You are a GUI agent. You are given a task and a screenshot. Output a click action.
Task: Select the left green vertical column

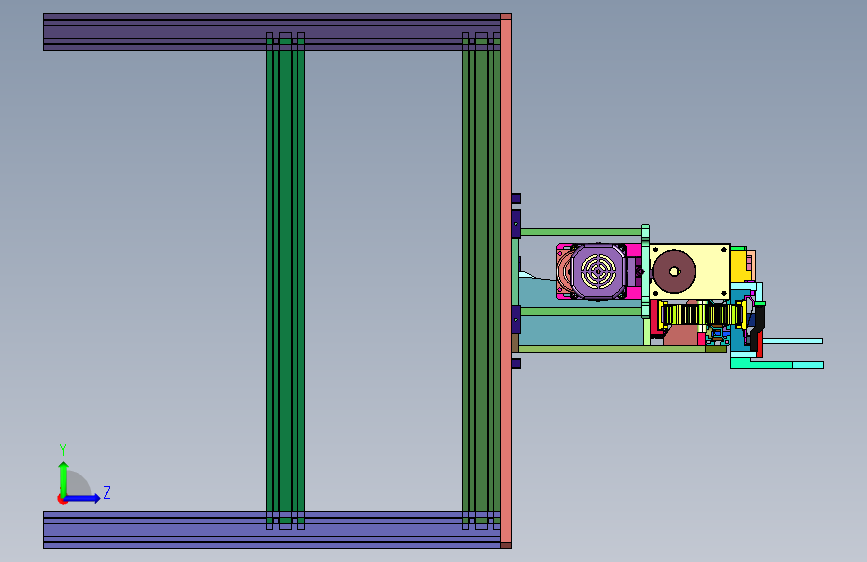tap(285, 280)
